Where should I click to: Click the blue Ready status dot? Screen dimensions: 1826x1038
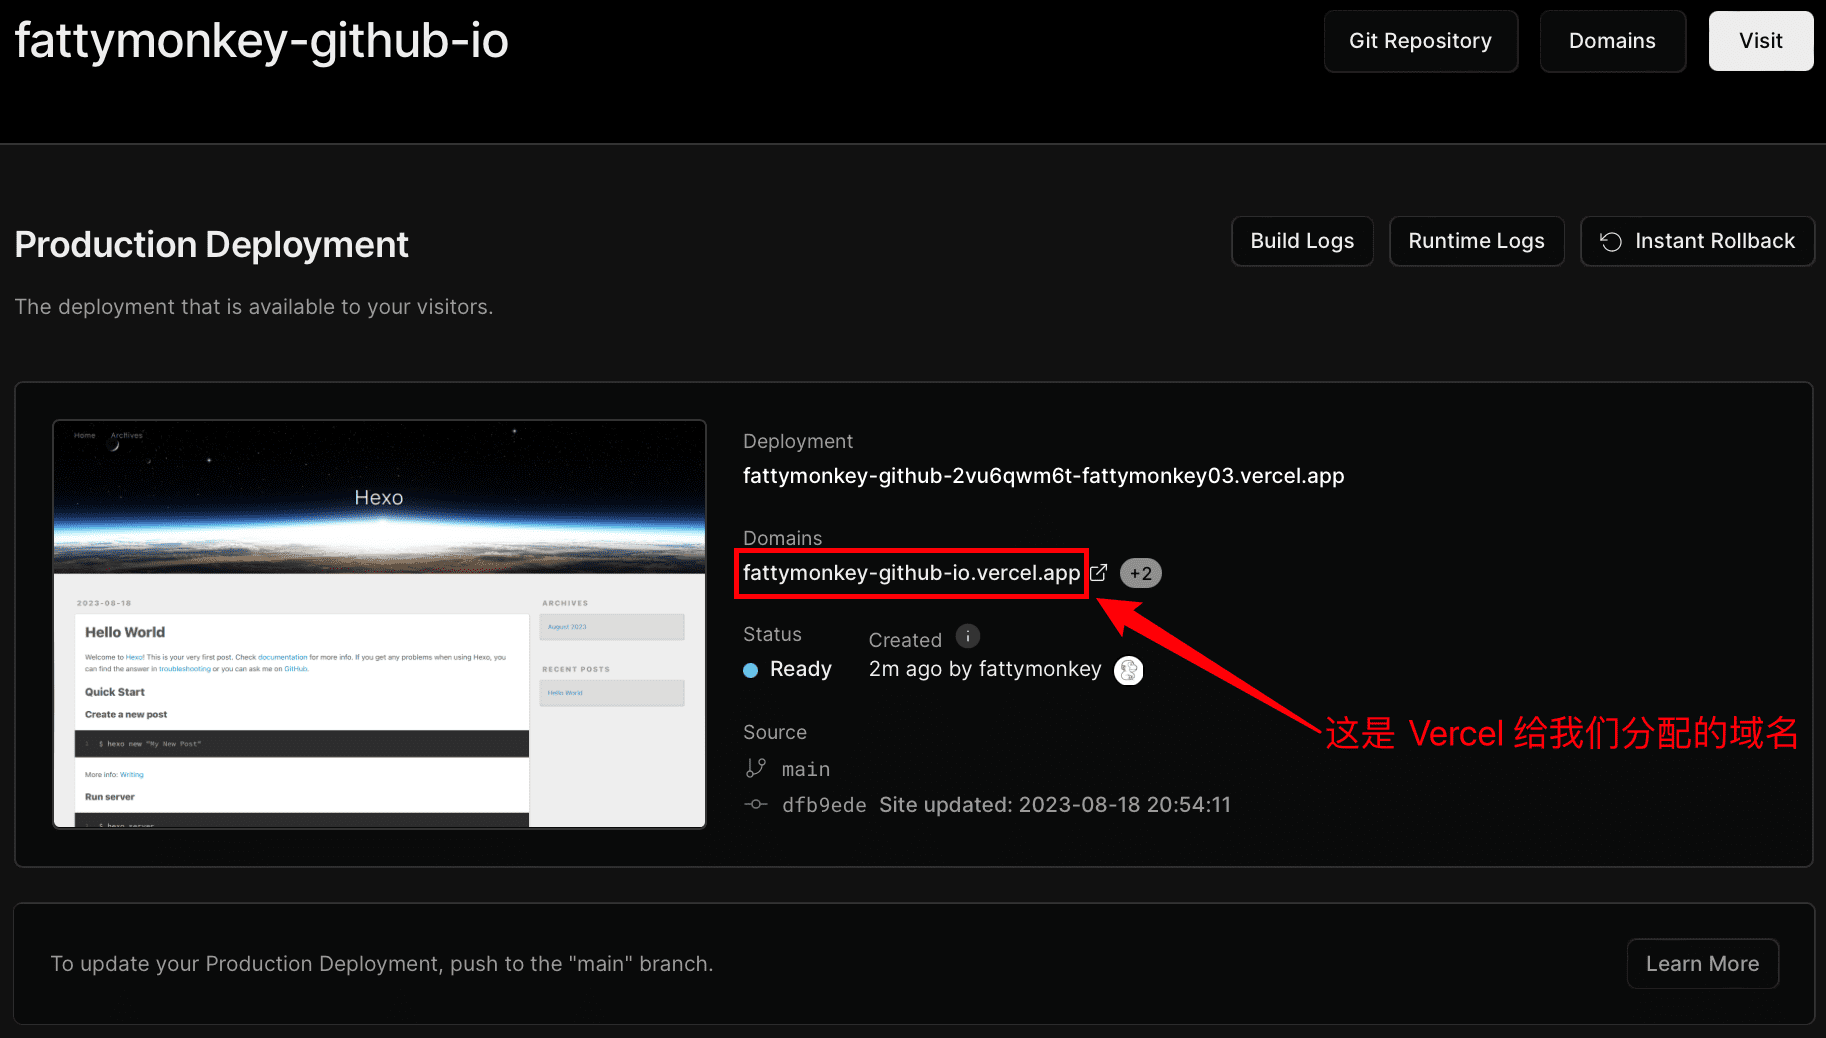pyautogui.click(x=751, y=670)
